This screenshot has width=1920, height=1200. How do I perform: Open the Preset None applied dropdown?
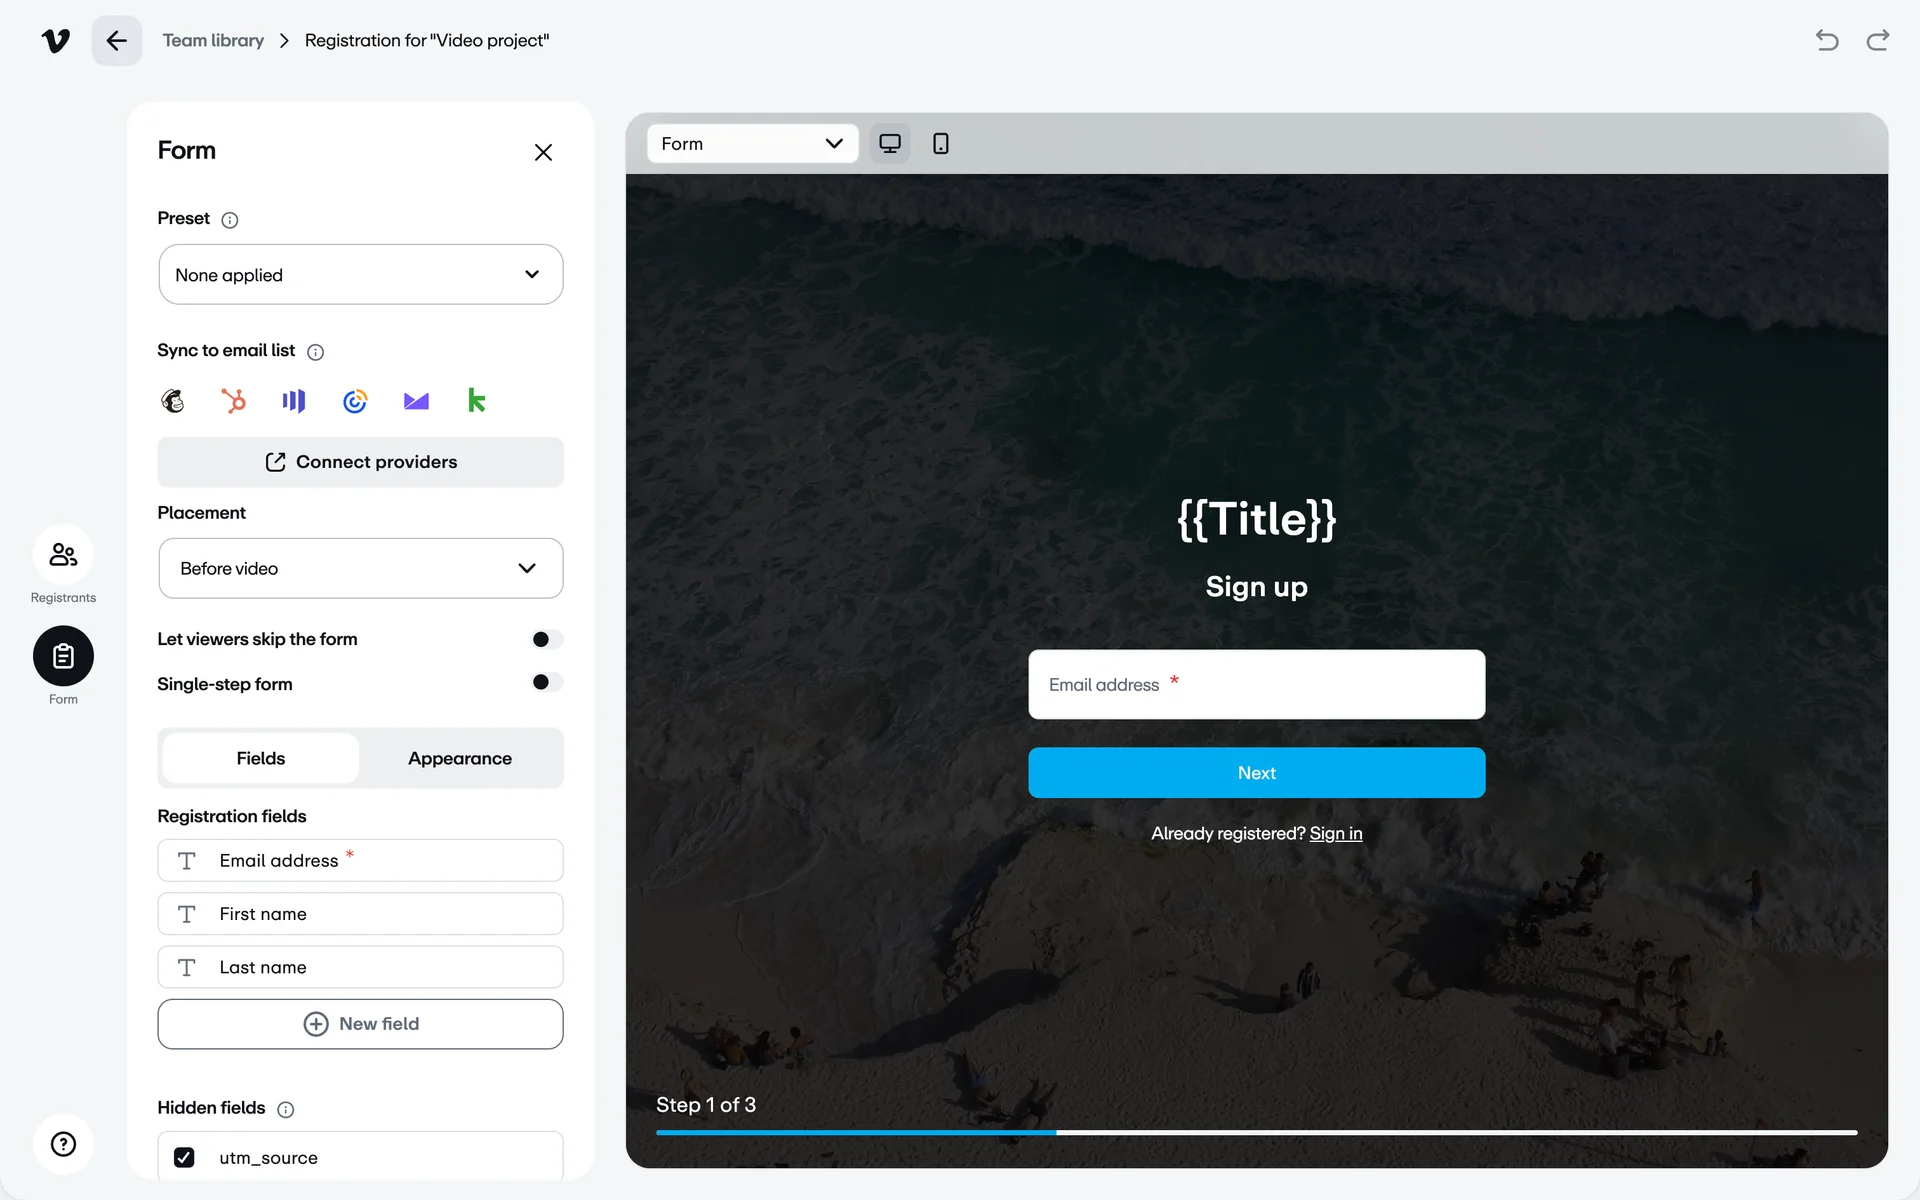[x=360, y=274]
